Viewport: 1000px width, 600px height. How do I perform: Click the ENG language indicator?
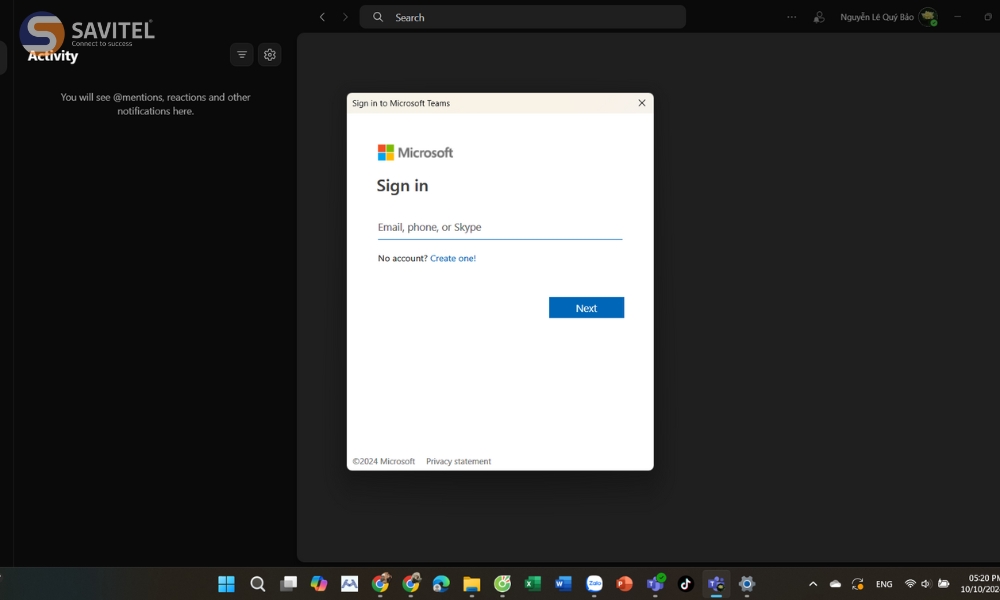click(x=884, y=583)
